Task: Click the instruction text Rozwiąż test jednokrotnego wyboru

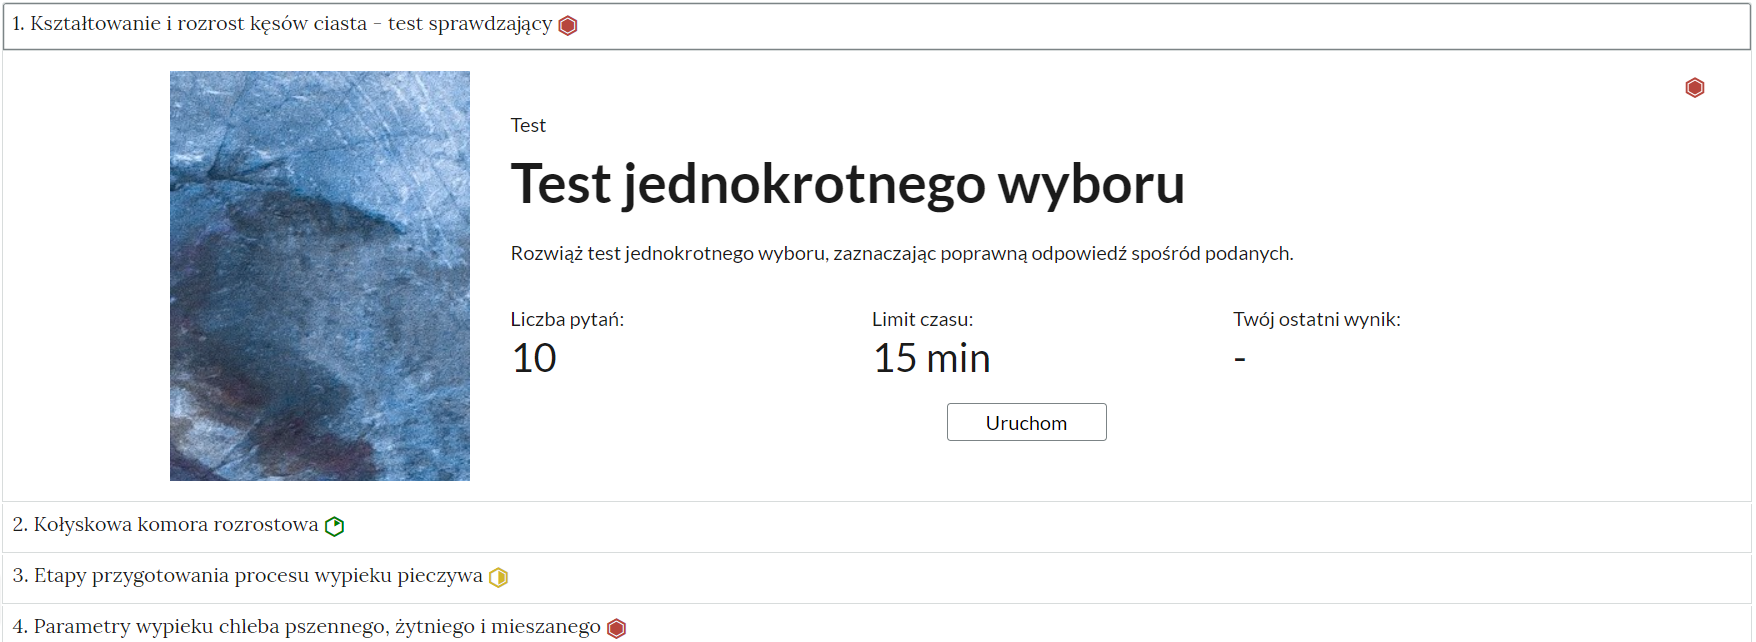Action: point(902,254)
